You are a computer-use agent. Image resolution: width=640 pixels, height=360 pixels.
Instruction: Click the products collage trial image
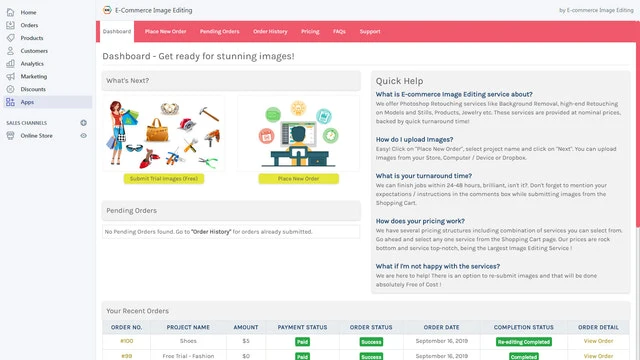tap(164, 134)
